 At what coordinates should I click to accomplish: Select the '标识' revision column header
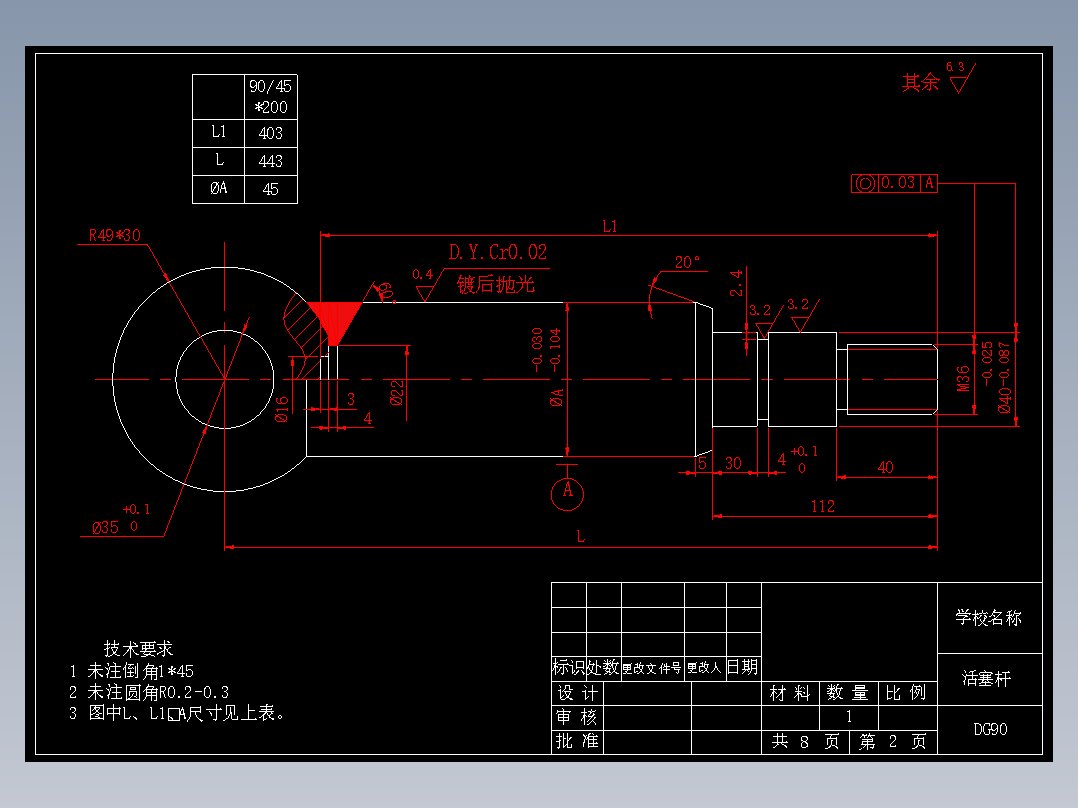tap(569, 667)
